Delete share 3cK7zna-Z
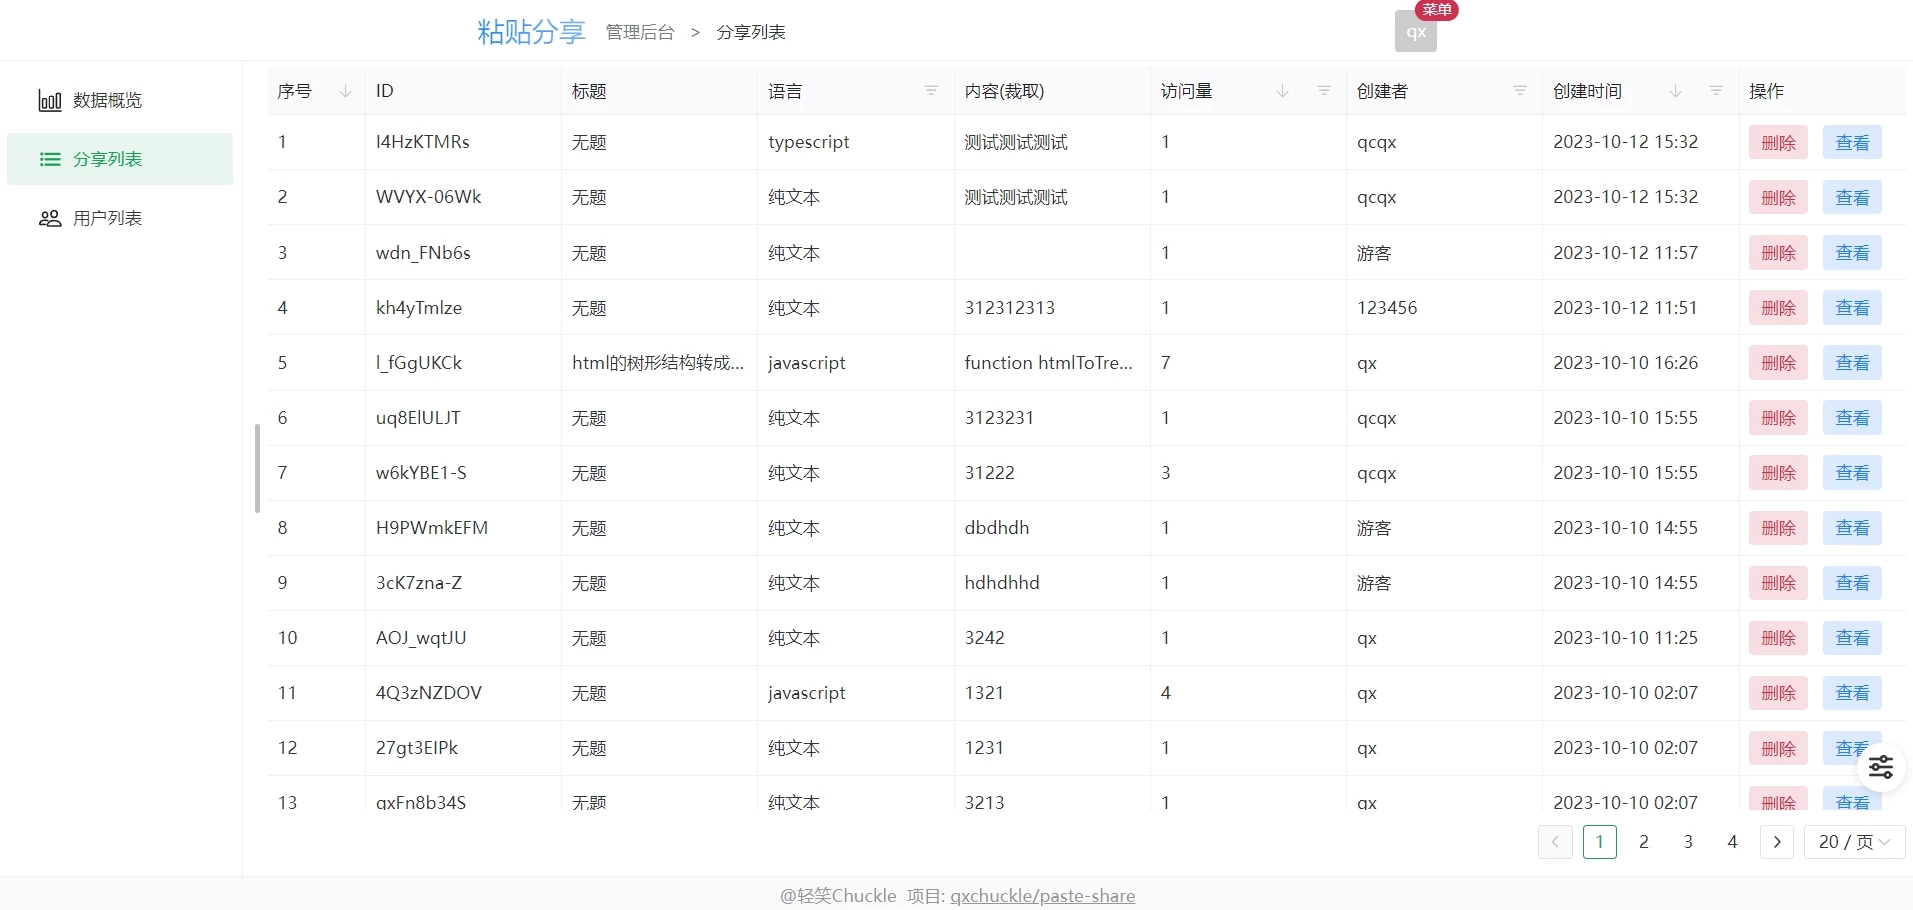The height and width of the screenshot is (910, 1913). click(1778, 583)
